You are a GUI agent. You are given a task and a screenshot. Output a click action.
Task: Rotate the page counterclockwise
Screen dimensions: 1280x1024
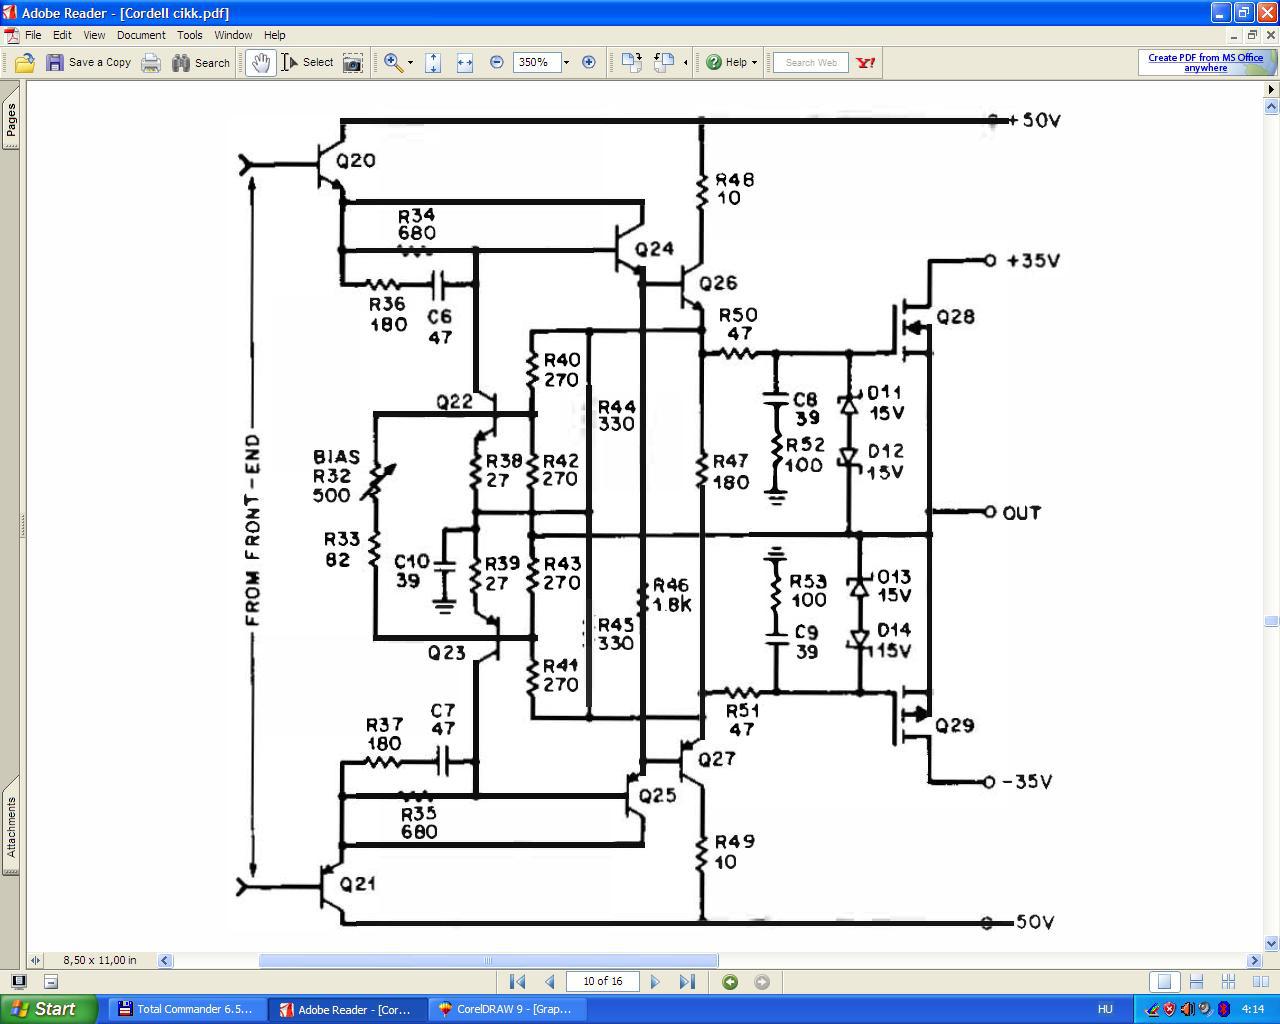(x=664, y=62)
